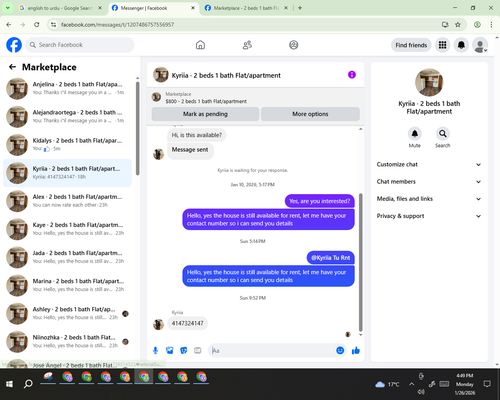
Task: Click the address bar URL
Action: 117,25
